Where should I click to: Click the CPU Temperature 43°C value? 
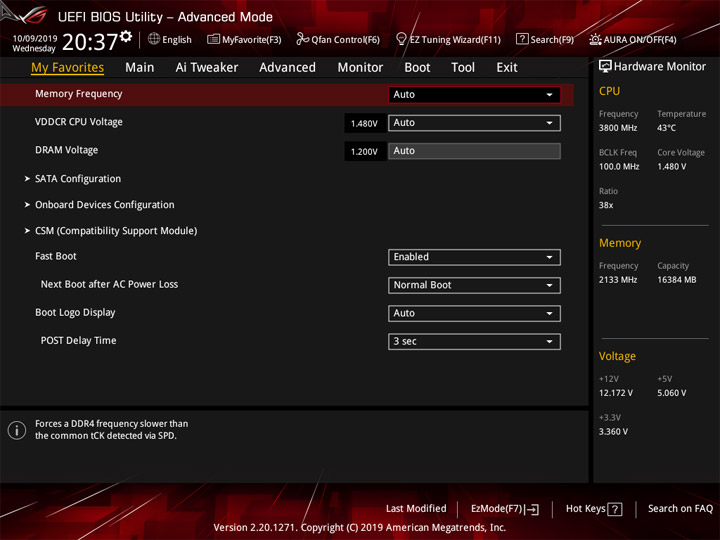pyautogui.click(x=666, y=128)
